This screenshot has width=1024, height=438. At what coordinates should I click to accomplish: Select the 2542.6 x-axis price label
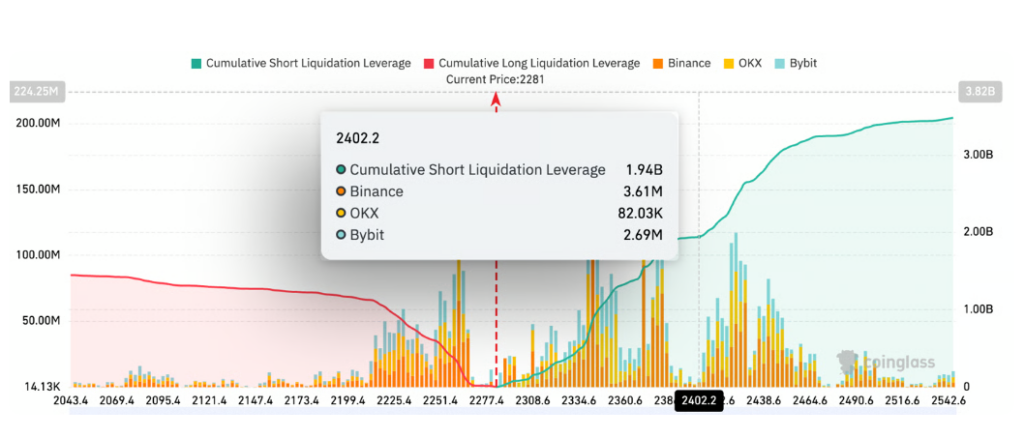946,401
